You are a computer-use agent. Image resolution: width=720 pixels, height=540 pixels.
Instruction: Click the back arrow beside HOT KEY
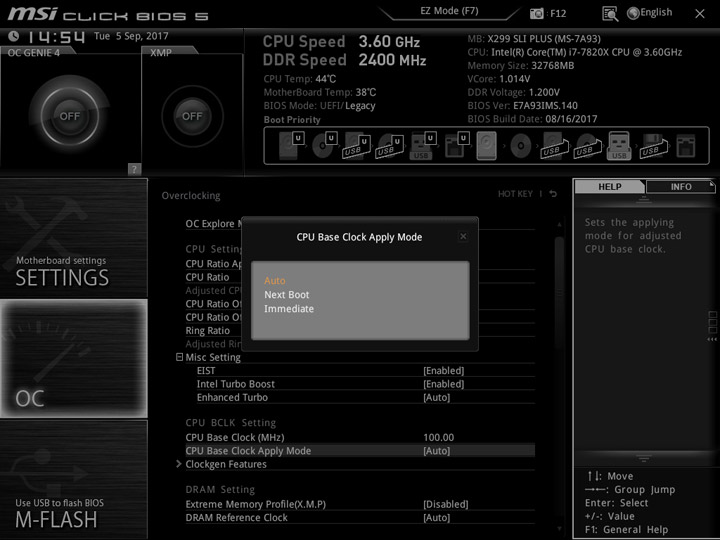tap(553, 194)
